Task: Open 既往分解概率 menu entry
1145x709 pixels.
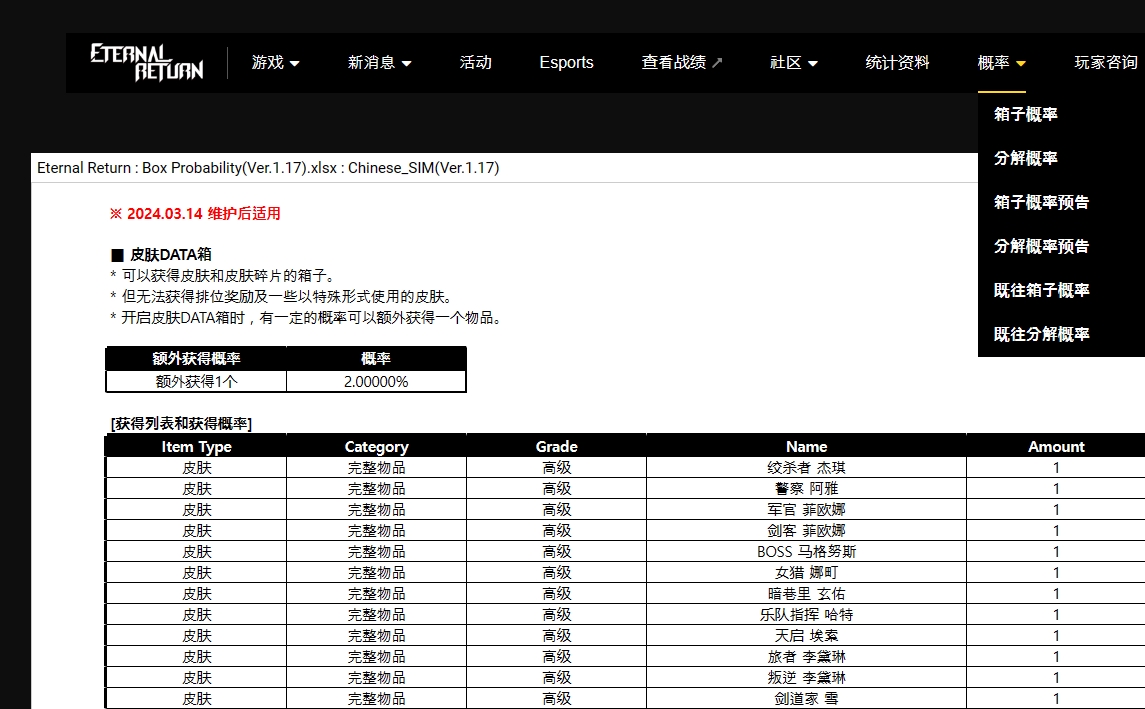Action: pos(1041,334)
